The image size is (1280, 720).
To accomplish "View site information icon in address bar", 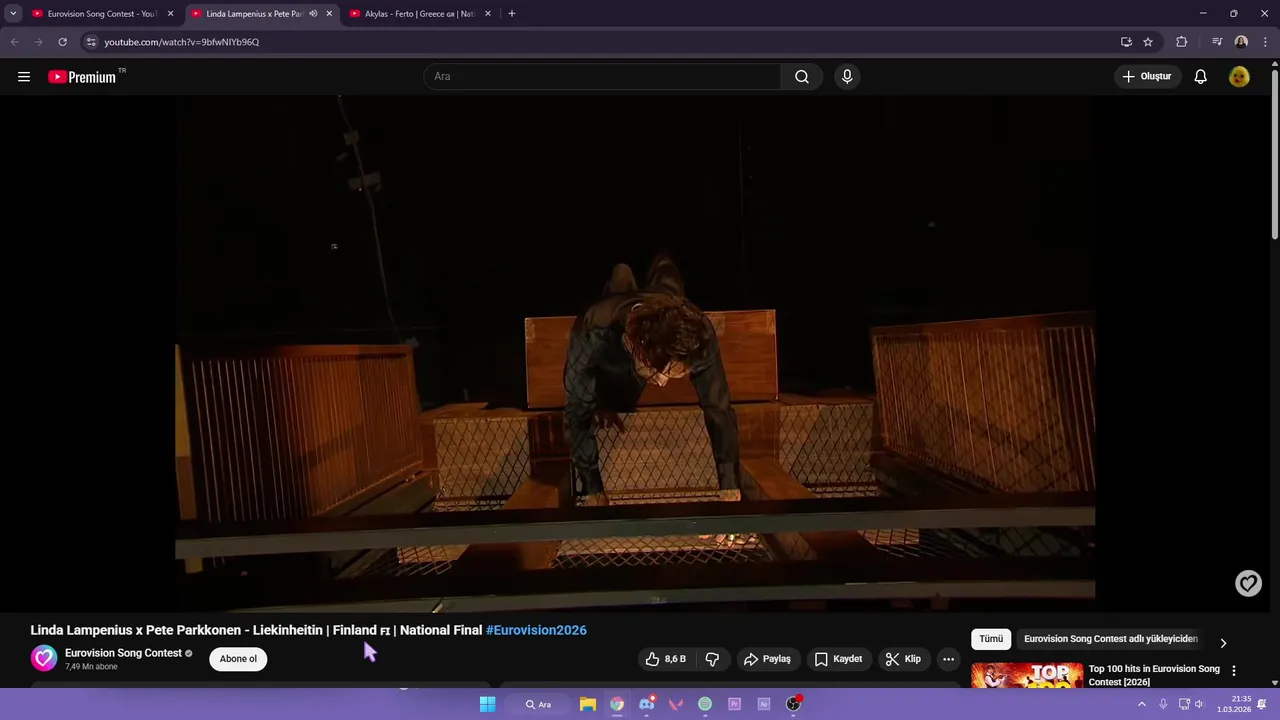I will click(91, 42).
